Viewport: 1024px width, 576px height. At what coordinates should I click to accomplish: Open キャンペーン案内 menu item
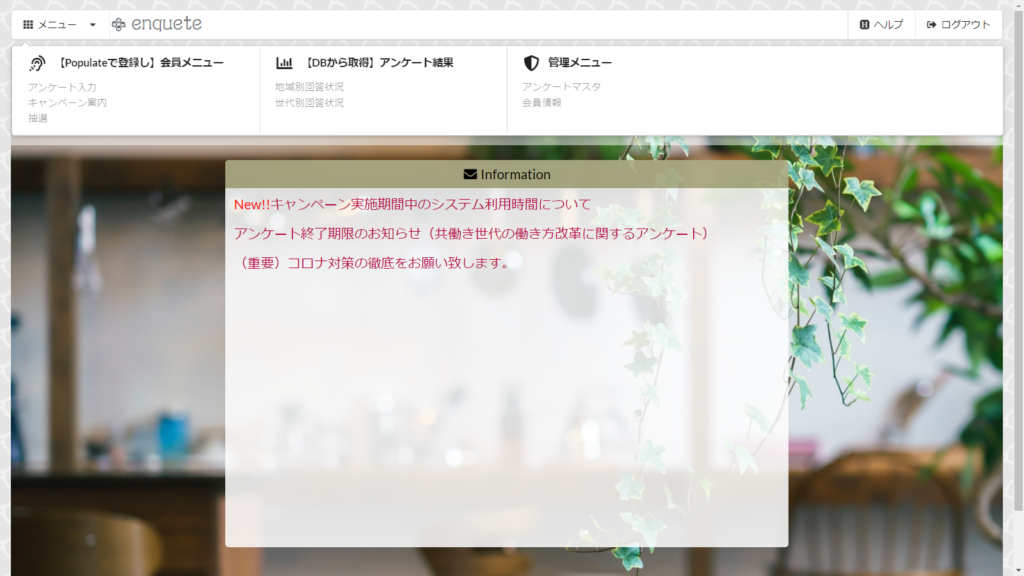[67, 103]
